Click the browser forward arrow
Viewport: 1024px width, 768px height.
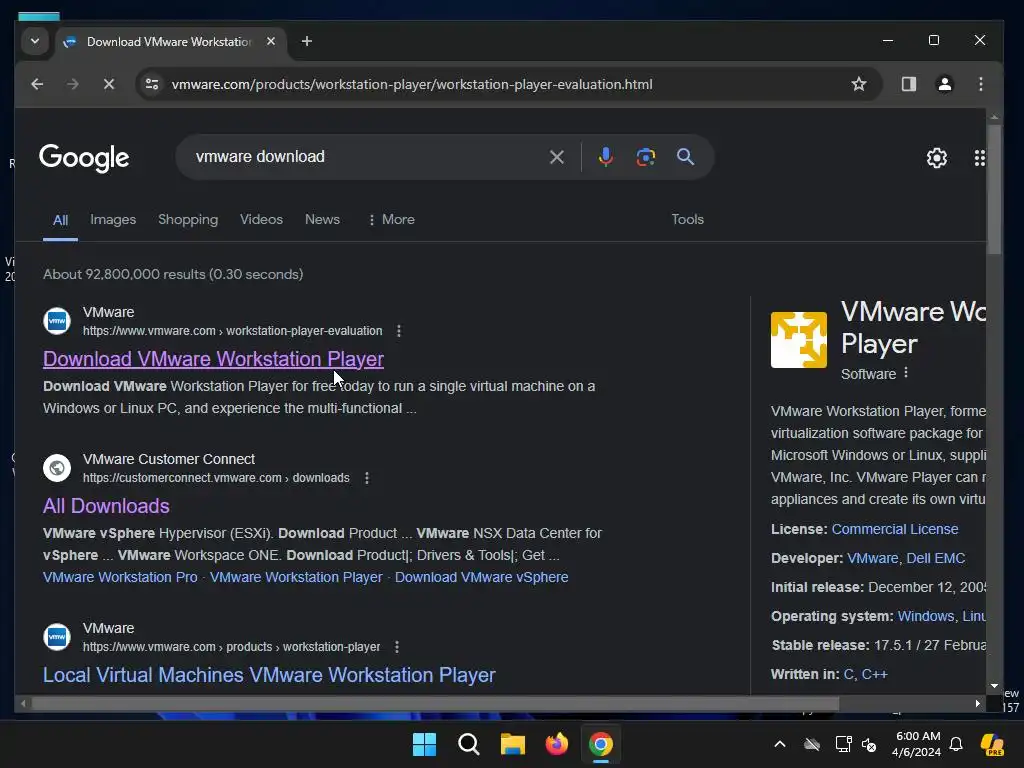(72, 84)
